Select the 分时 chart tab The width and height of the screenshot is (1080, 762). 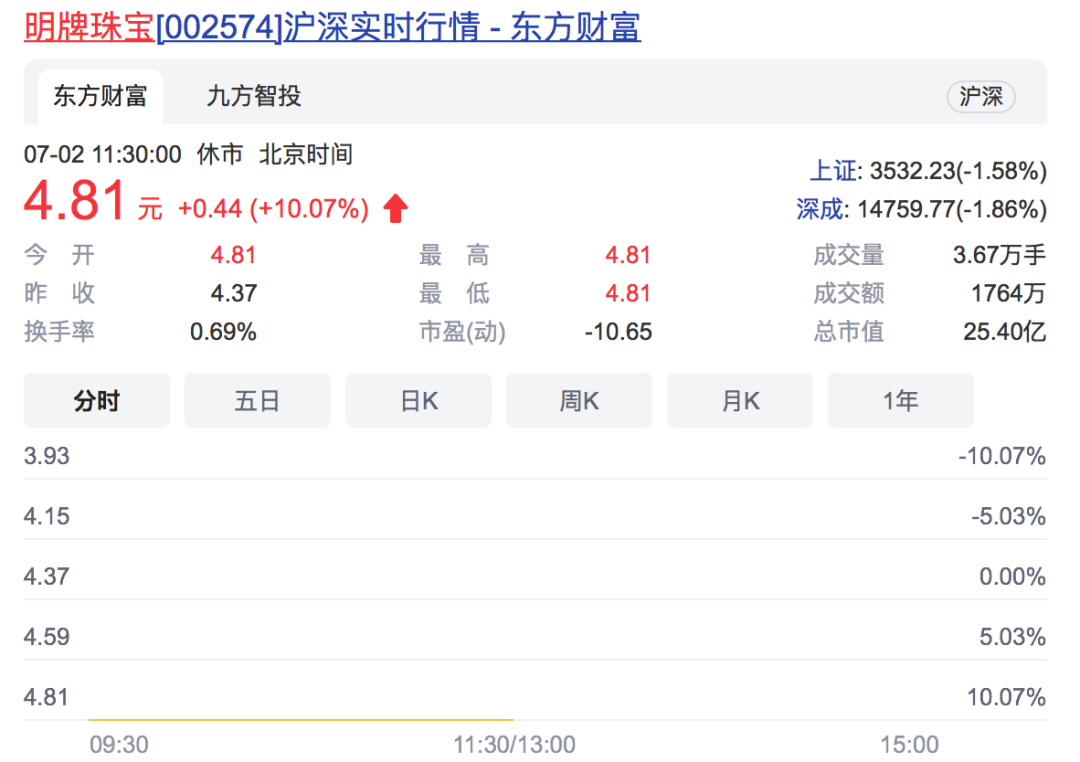(x=96, y=400)
